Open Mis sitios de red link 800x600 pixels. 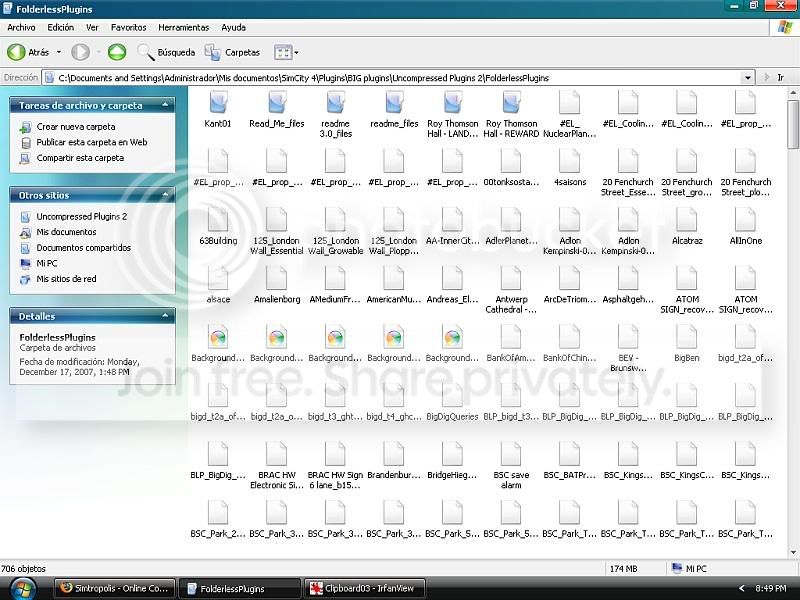coord(66,279)
